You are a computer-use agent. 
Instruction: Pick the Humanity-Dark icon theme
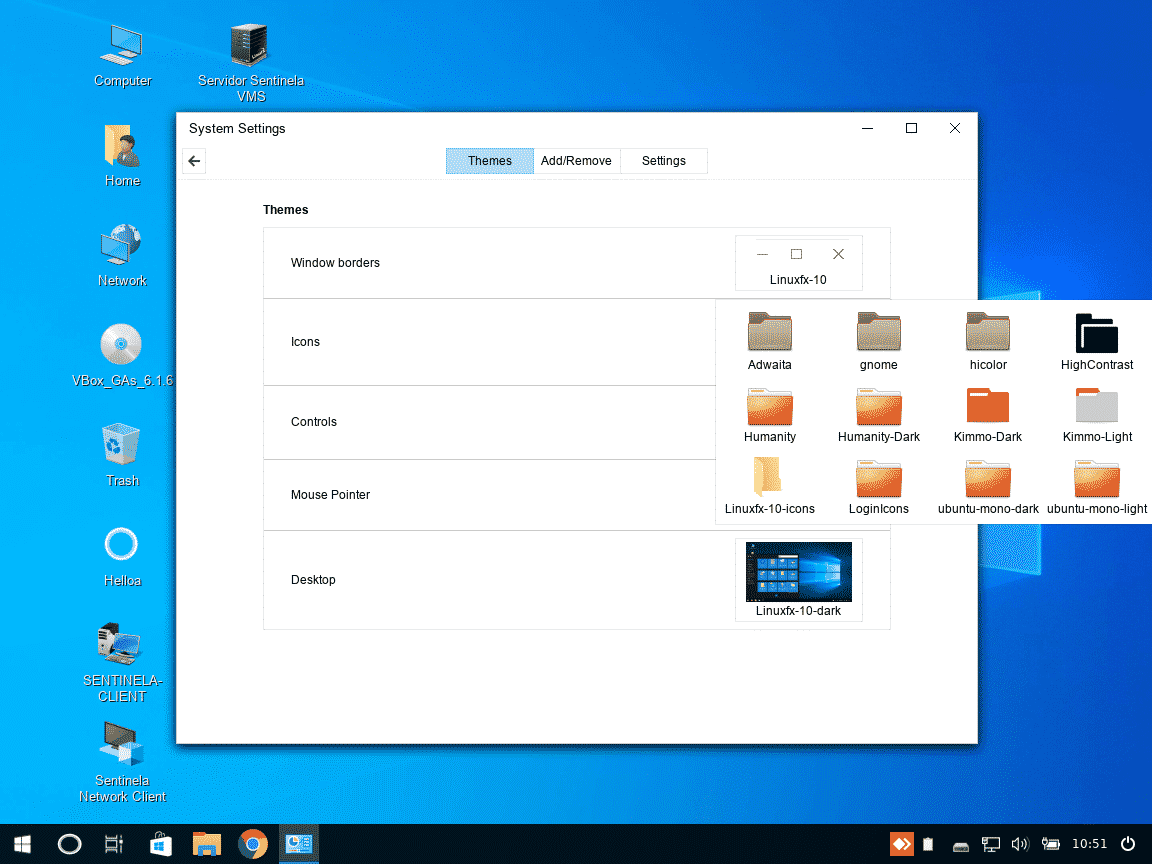coord(878,413)
